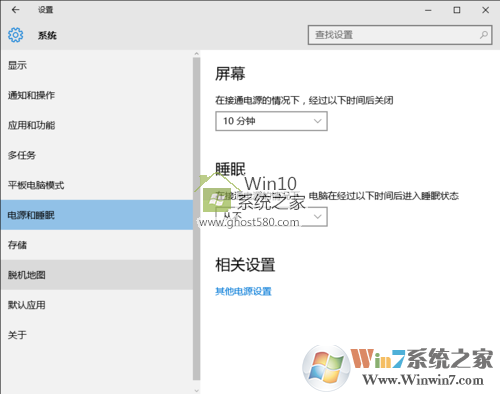Click the 系统 page title

tap(47, 35)
